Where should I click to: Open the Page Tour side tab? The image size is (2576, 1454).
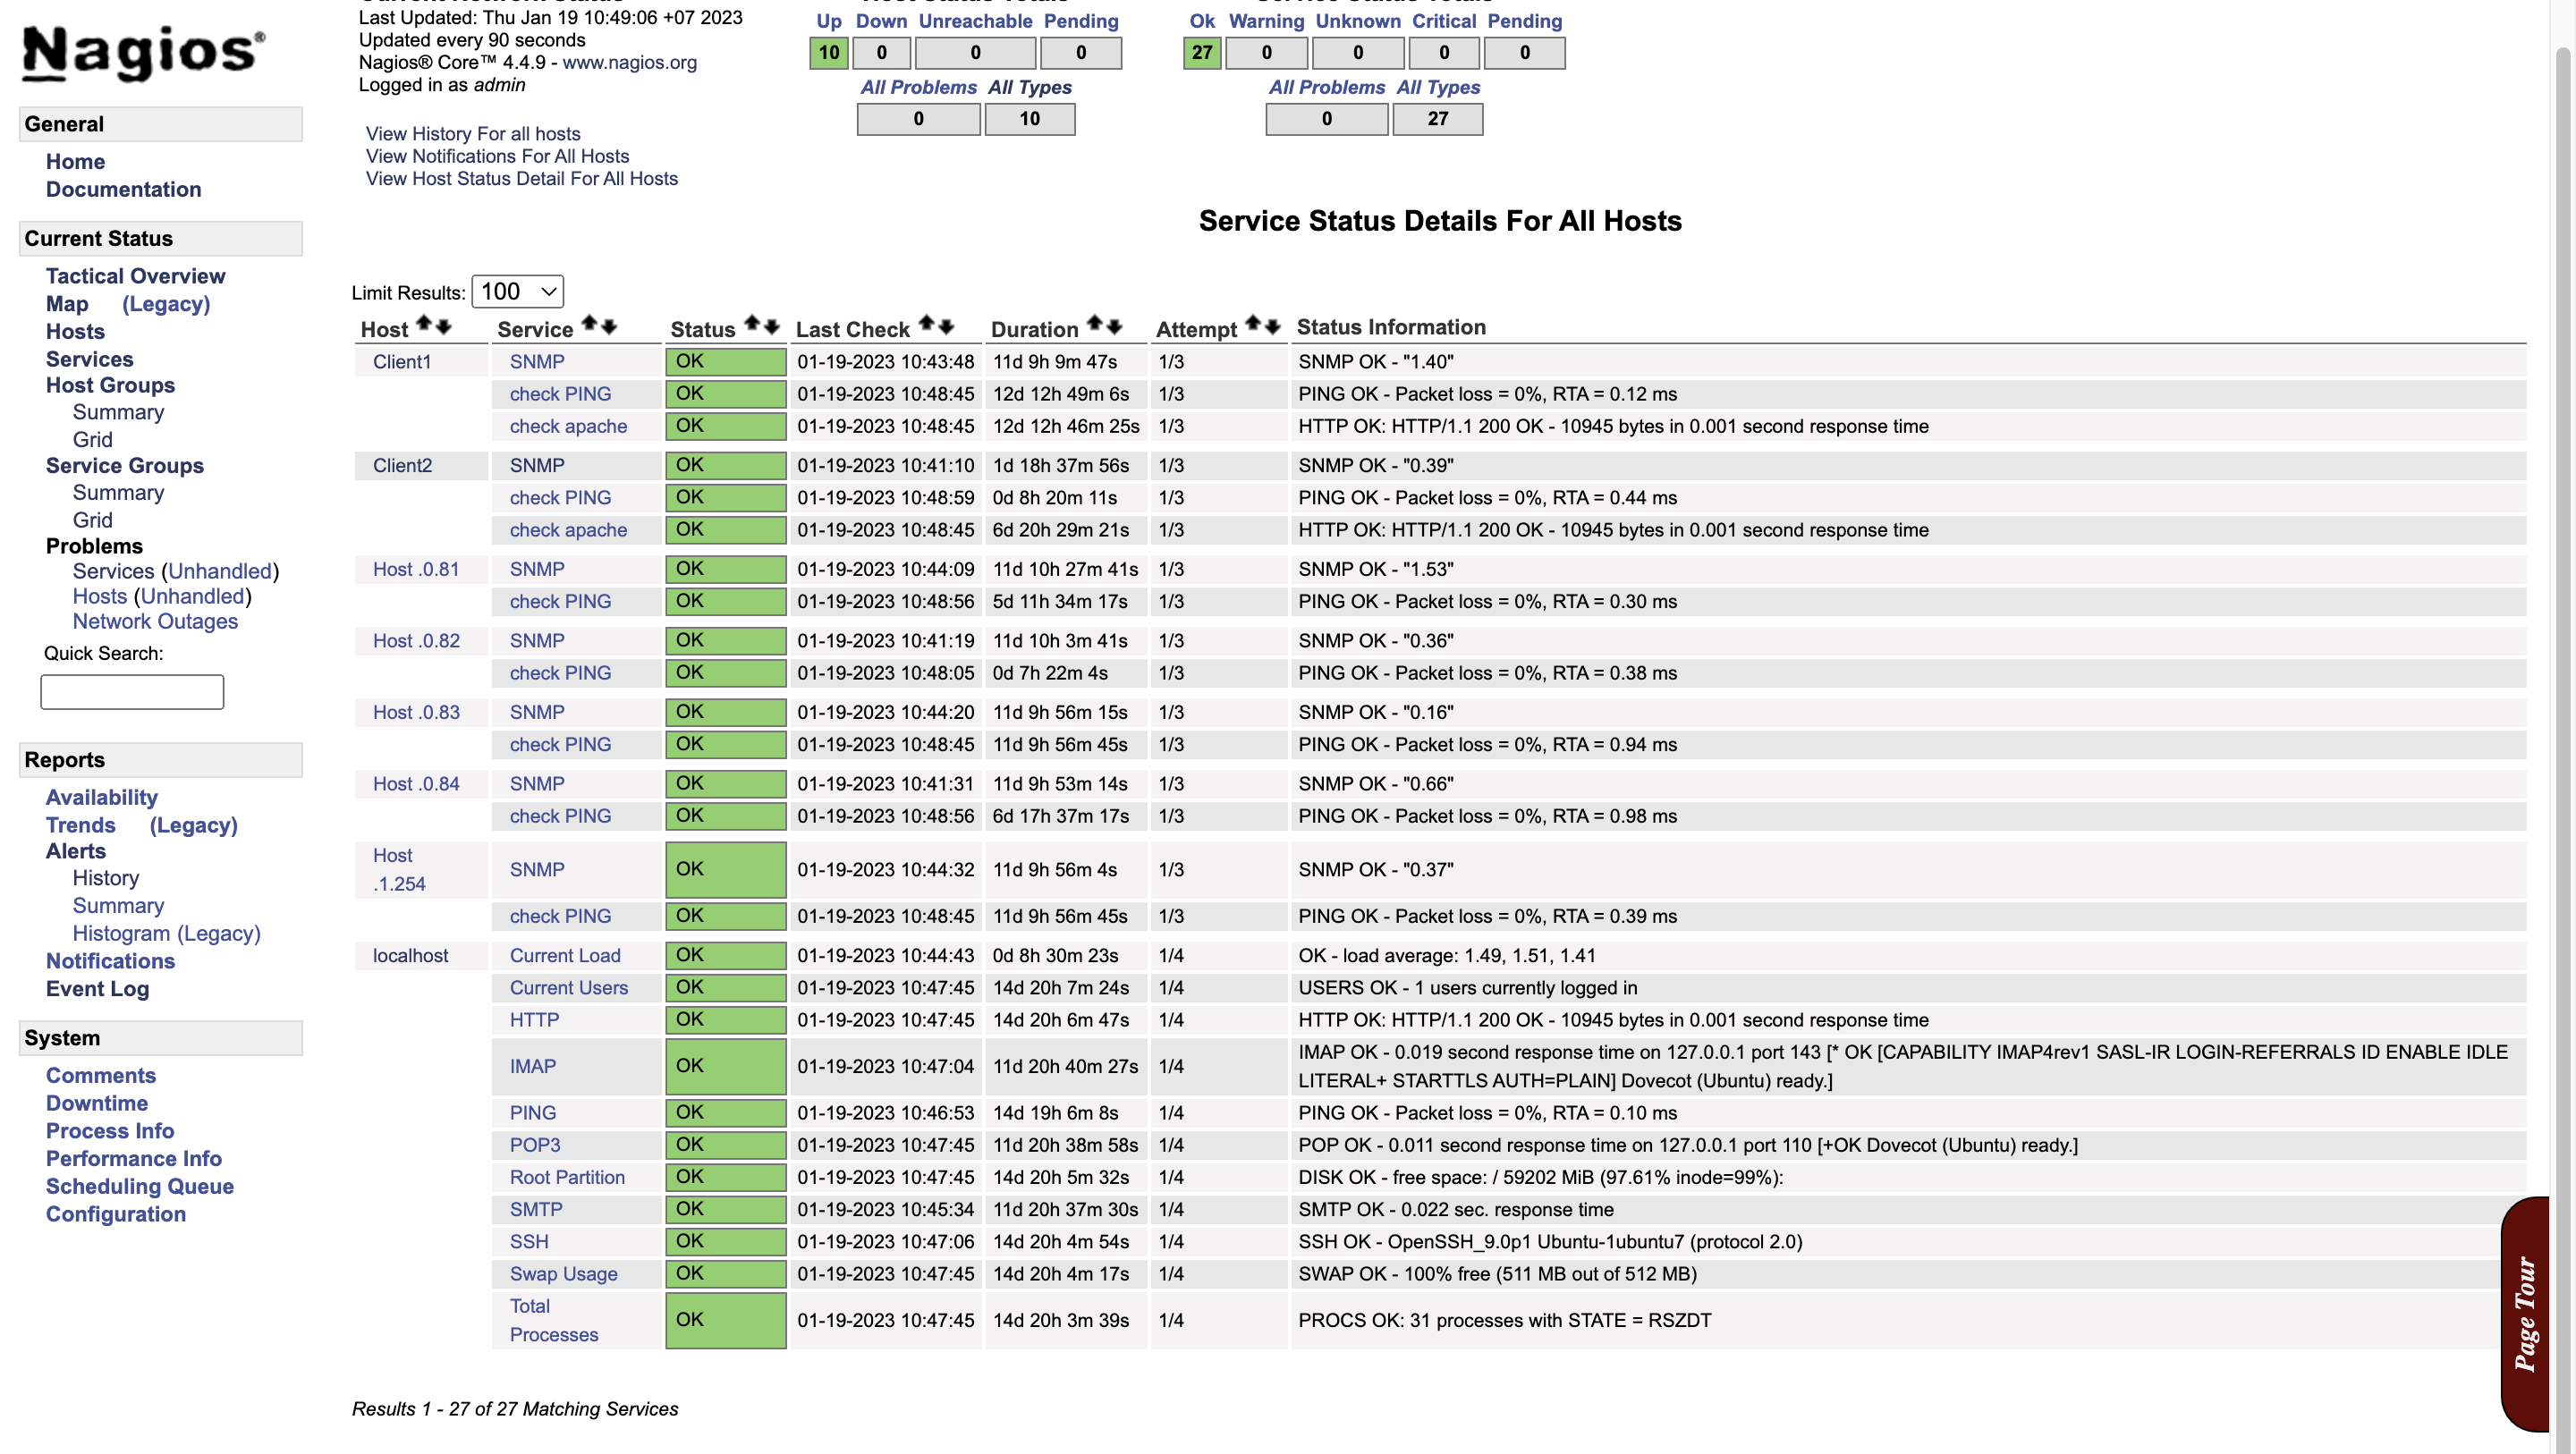click(x=2526, y=1313)
